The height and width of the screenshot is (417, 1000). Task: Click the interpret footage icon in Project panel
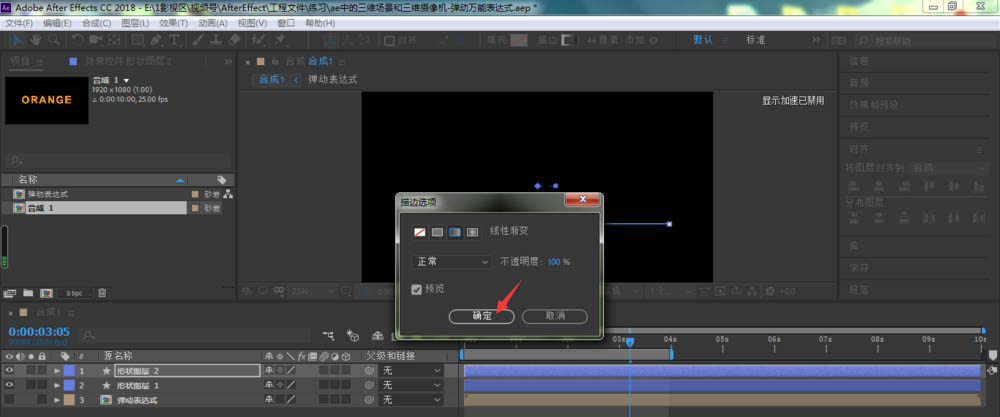pos(9,293)
